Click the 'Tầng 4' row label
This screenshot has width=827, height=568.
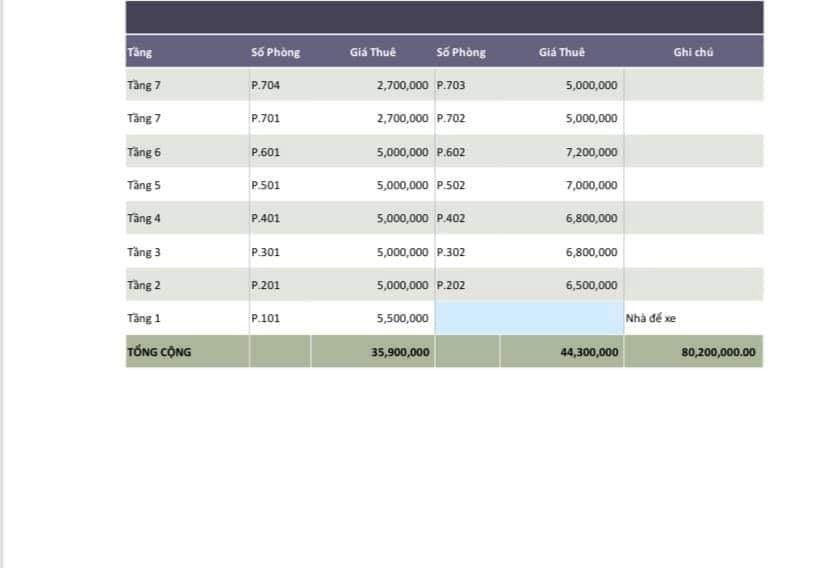coord(144,218)
